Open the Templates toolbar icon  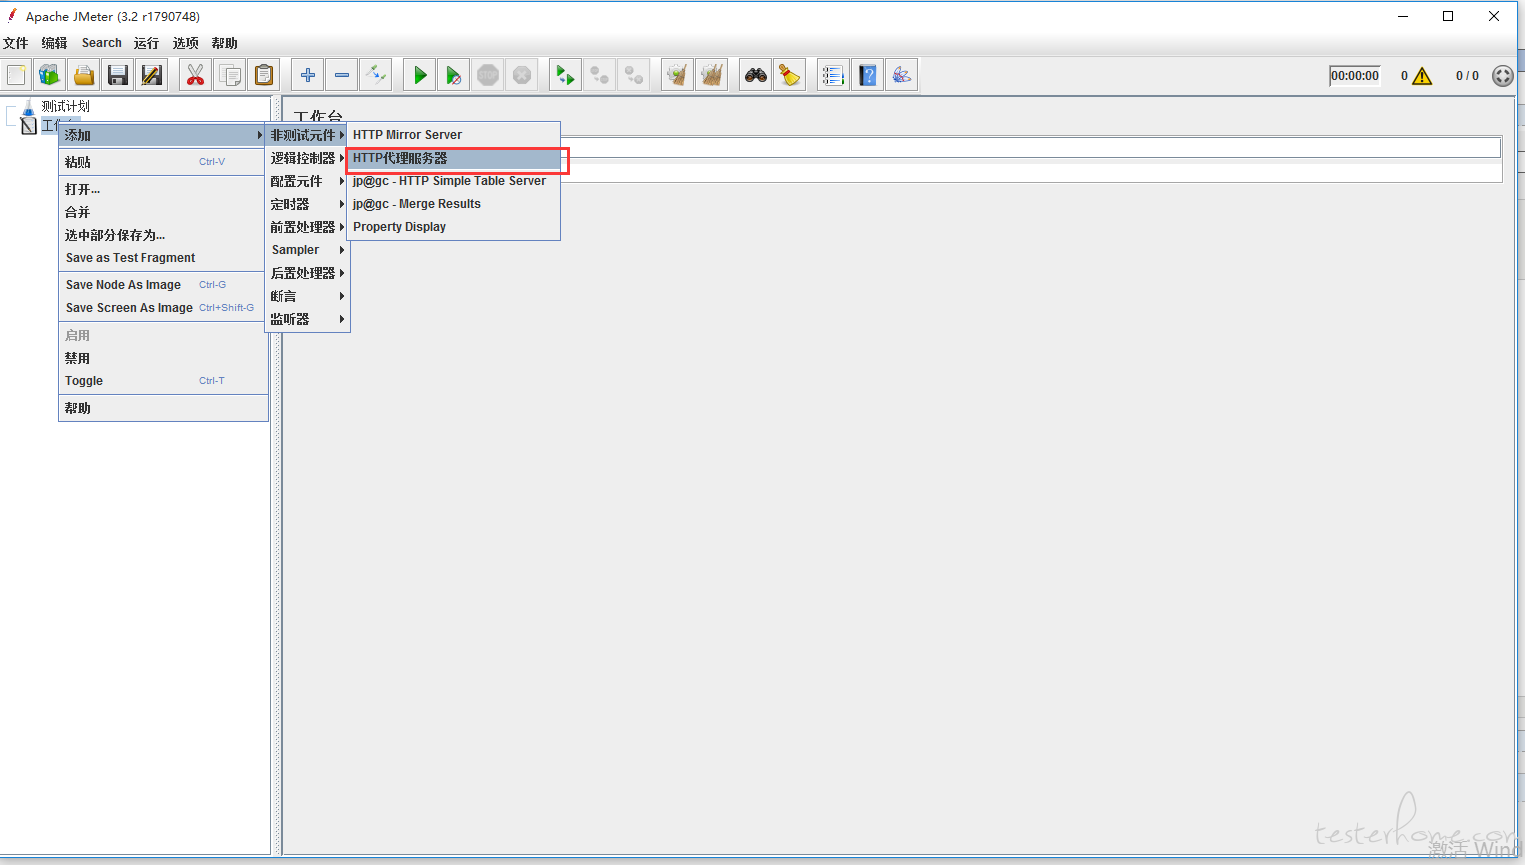tap(50, 75)
